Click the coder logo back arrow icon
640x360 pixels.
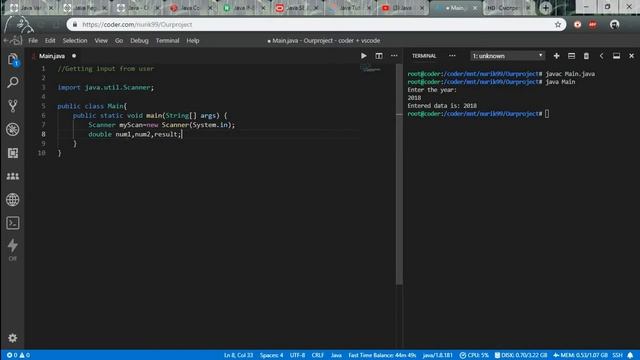pos(12,40)
